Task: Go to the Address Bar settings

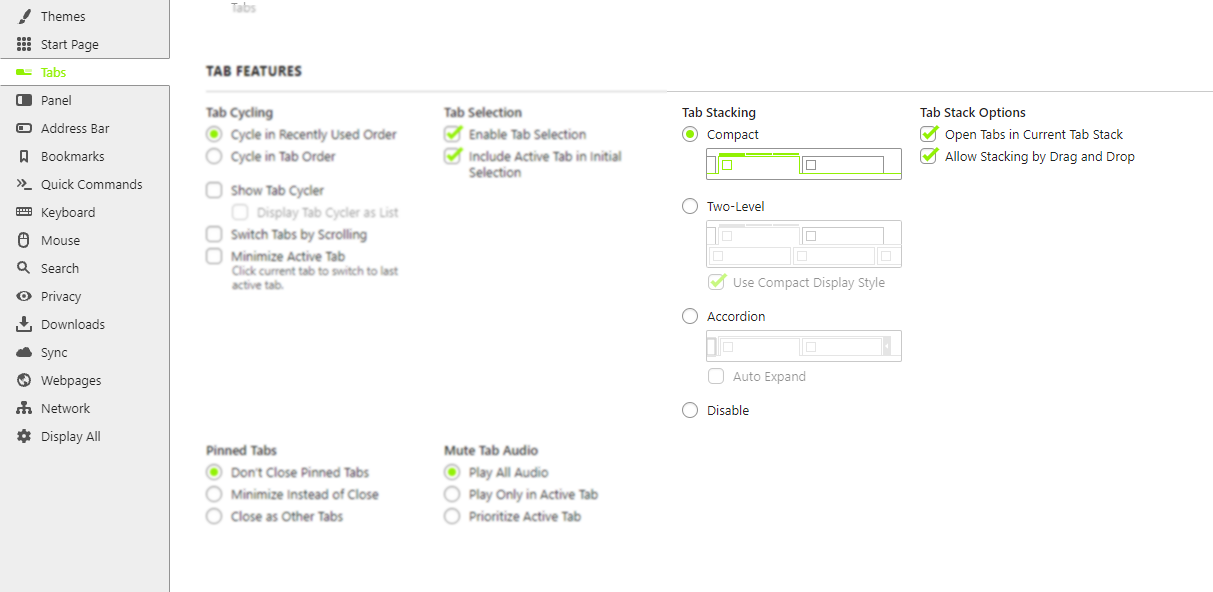Action: click(75, 128)
